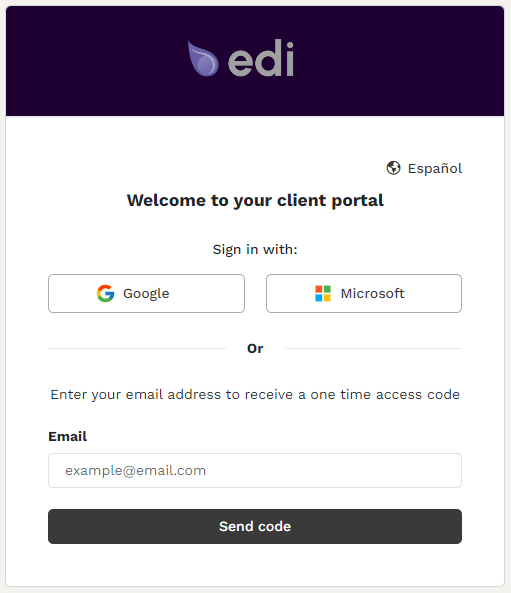The width and height of the screenshot is (511, 593).
Task: Click the gray edi wordmark text
Action: 261,58
